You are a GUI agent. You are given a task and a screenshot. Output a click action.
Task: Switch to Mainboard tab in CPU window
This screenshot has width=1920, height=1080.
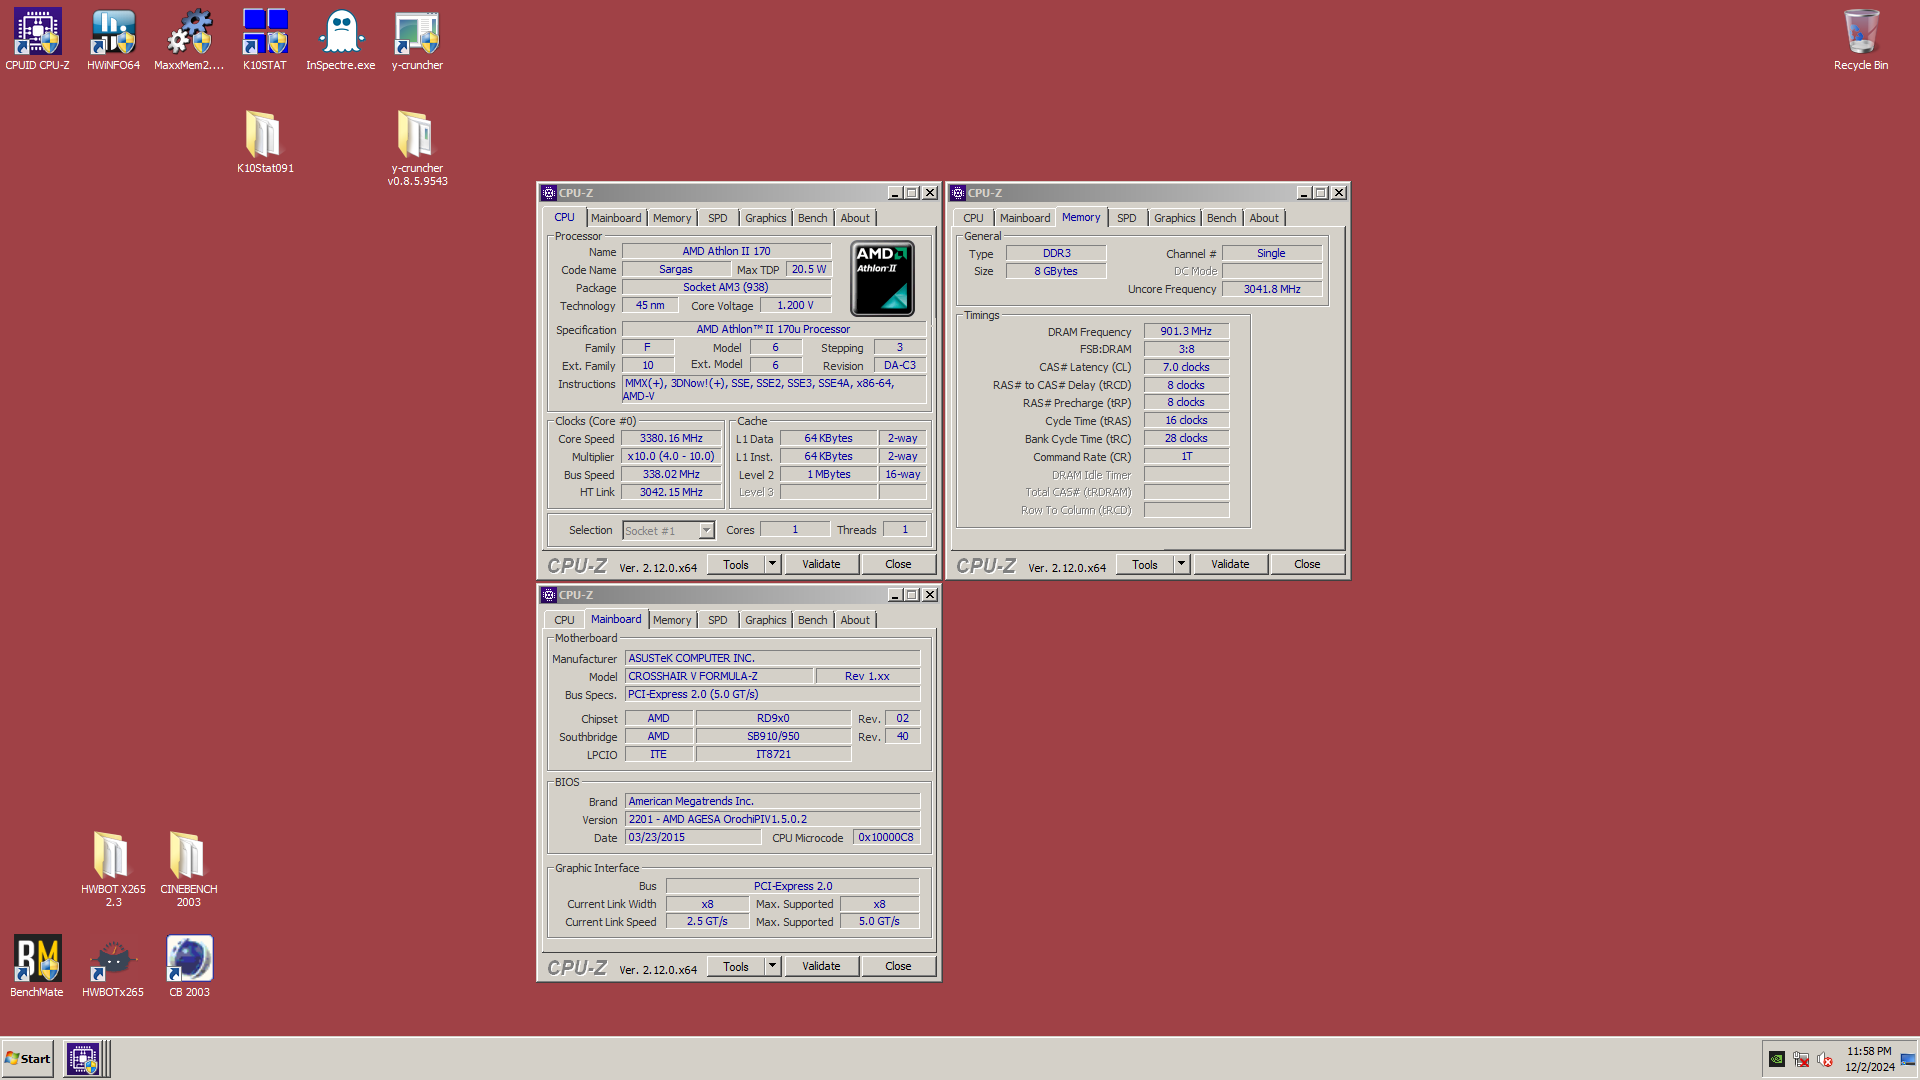tap(616, 218)
